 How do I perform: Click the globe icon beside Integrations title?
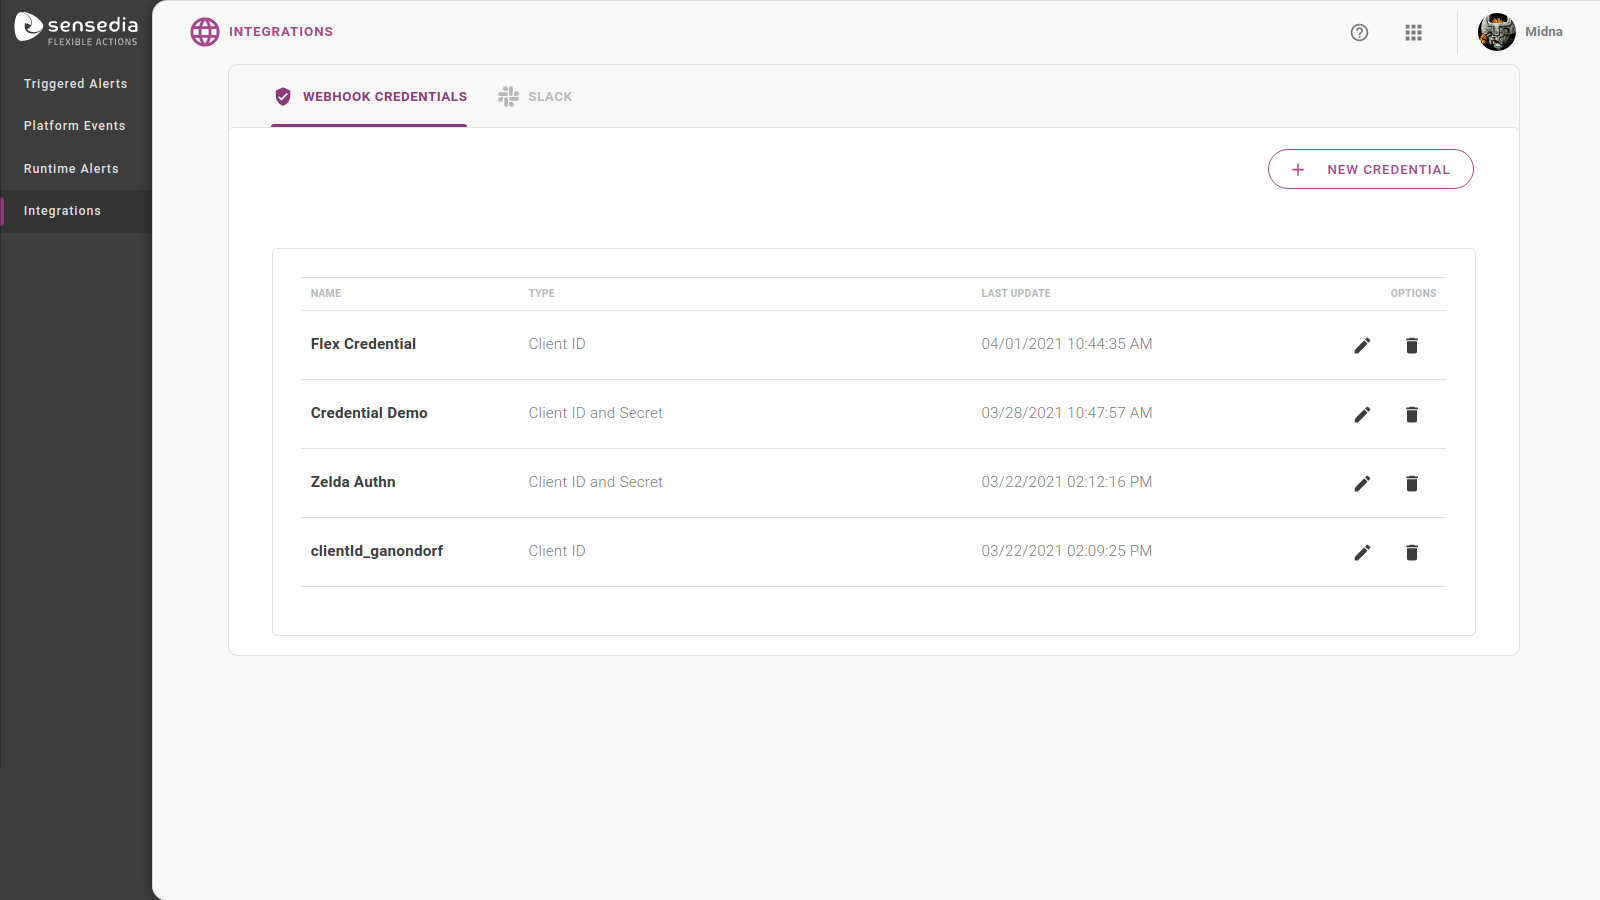(x=204, y=31)
